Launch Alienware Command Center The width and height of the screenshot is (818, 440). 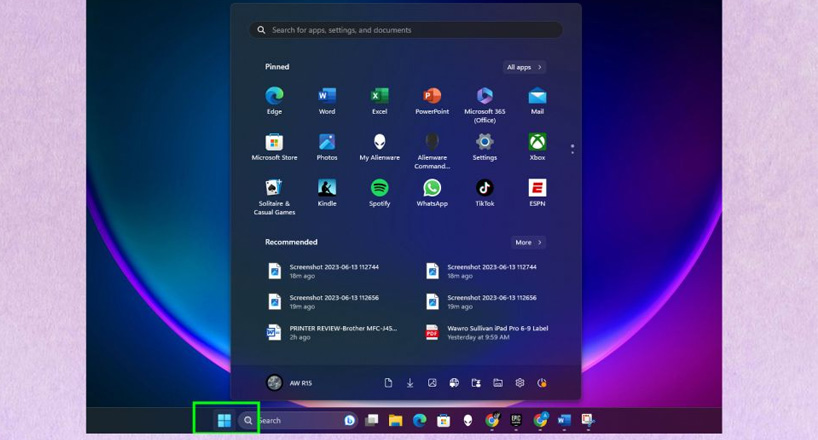point(432,151)
